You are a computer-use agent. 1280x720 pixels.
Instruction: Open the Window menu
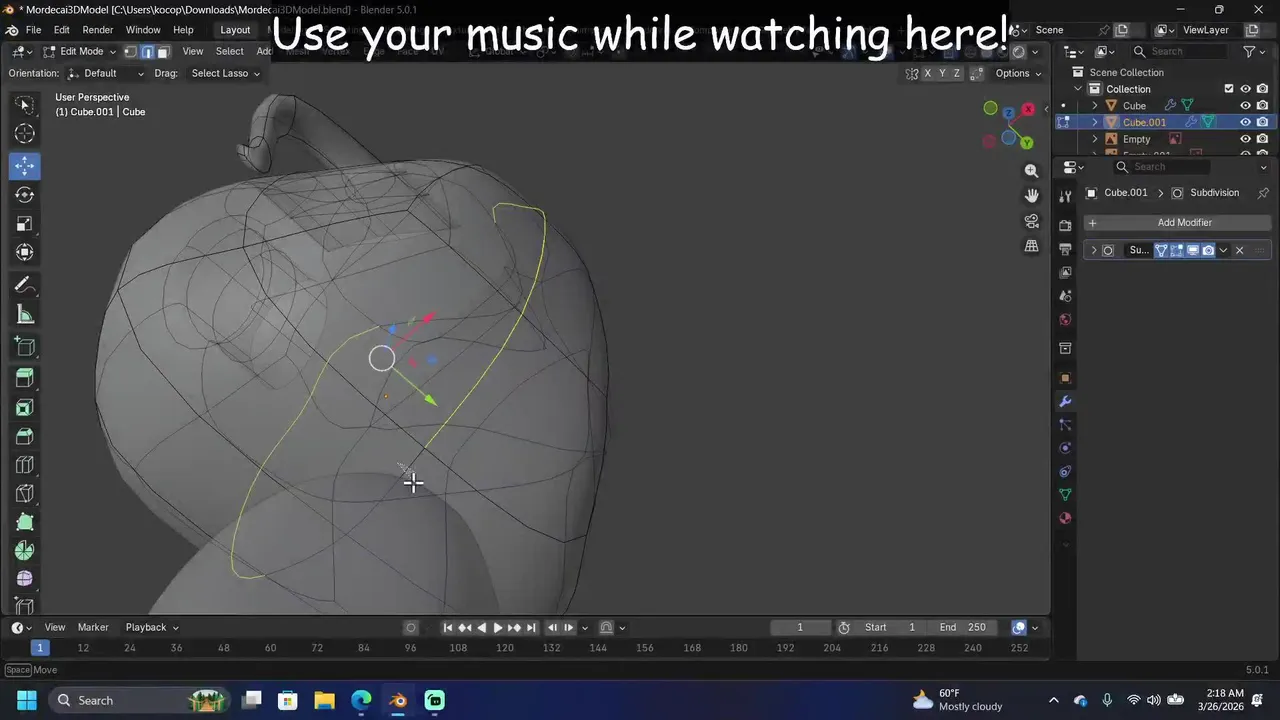pyautogui.click(x=143, y=30)
